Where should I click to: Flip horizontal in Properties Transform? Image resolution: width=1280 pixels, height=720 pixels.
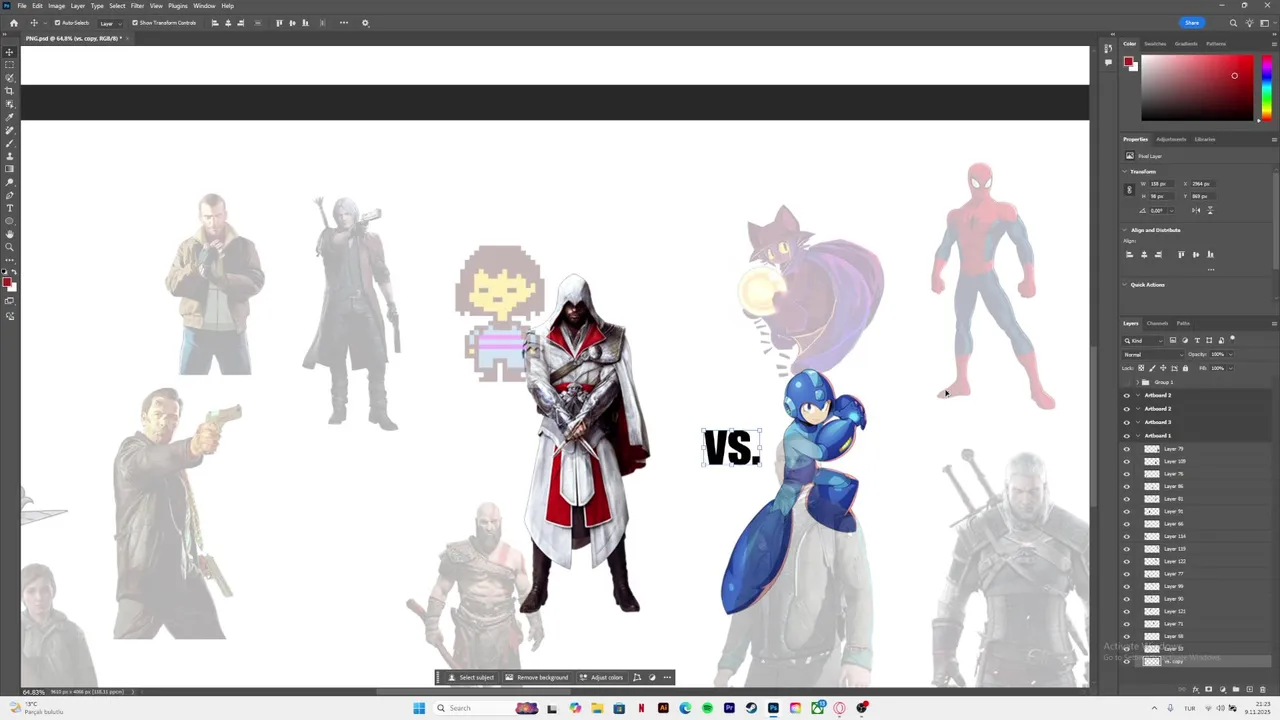[x=1196, y=210]
